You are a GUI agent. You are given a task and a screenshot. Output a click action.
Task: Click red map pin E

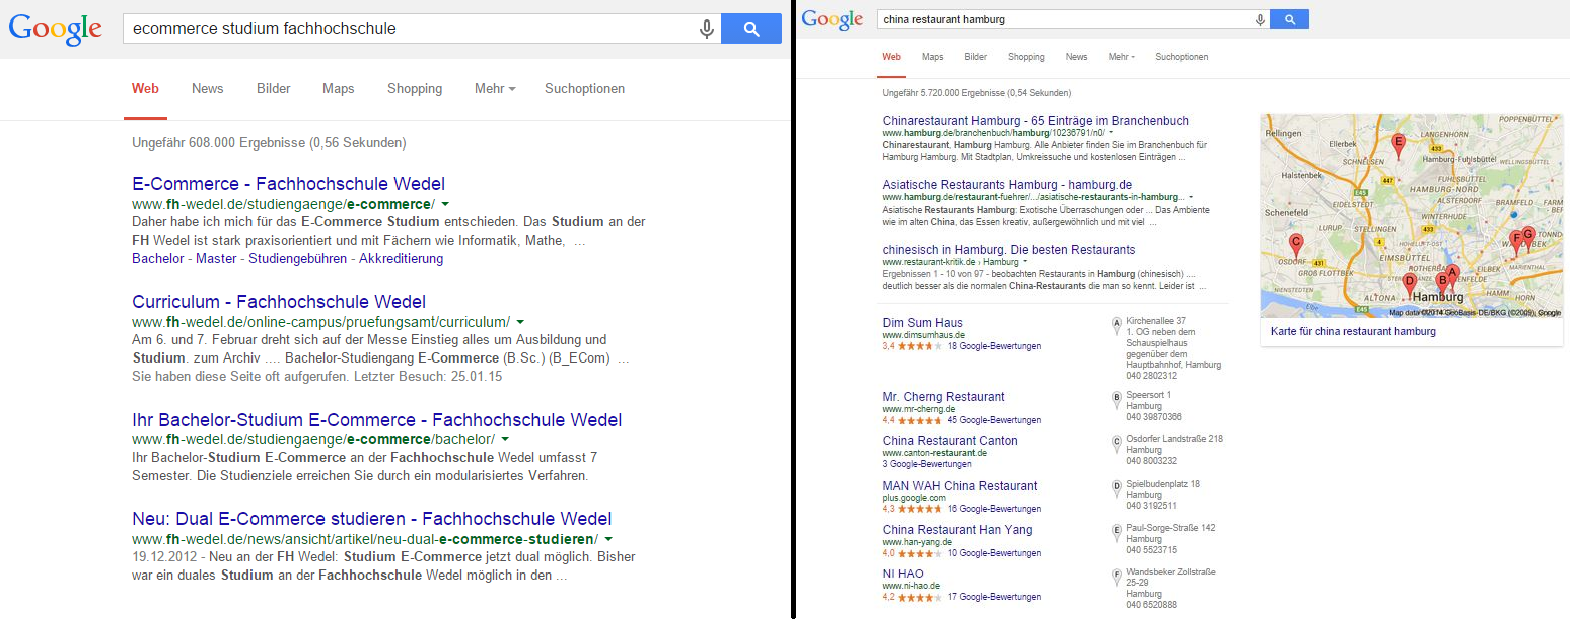point(1399,145)
